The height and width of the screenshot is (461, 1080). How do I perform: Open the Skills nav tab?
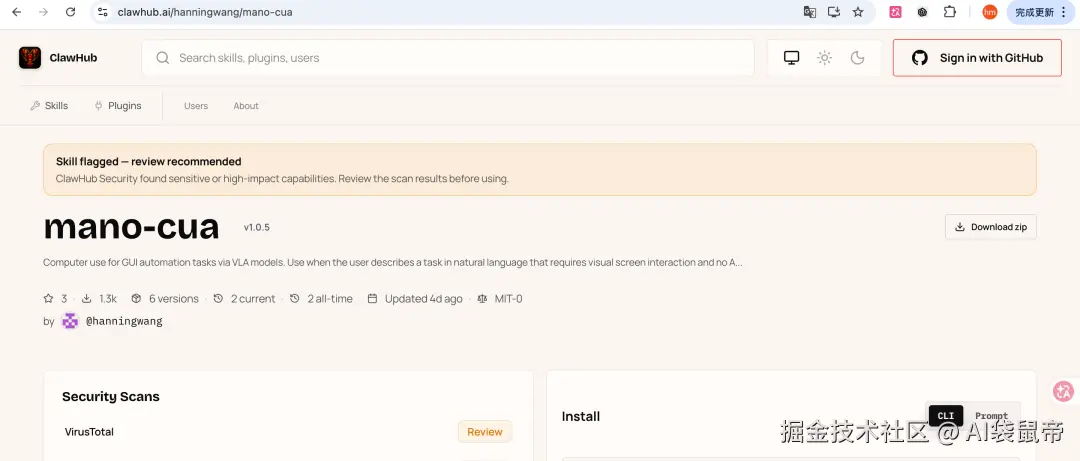[x=49, y=105]
